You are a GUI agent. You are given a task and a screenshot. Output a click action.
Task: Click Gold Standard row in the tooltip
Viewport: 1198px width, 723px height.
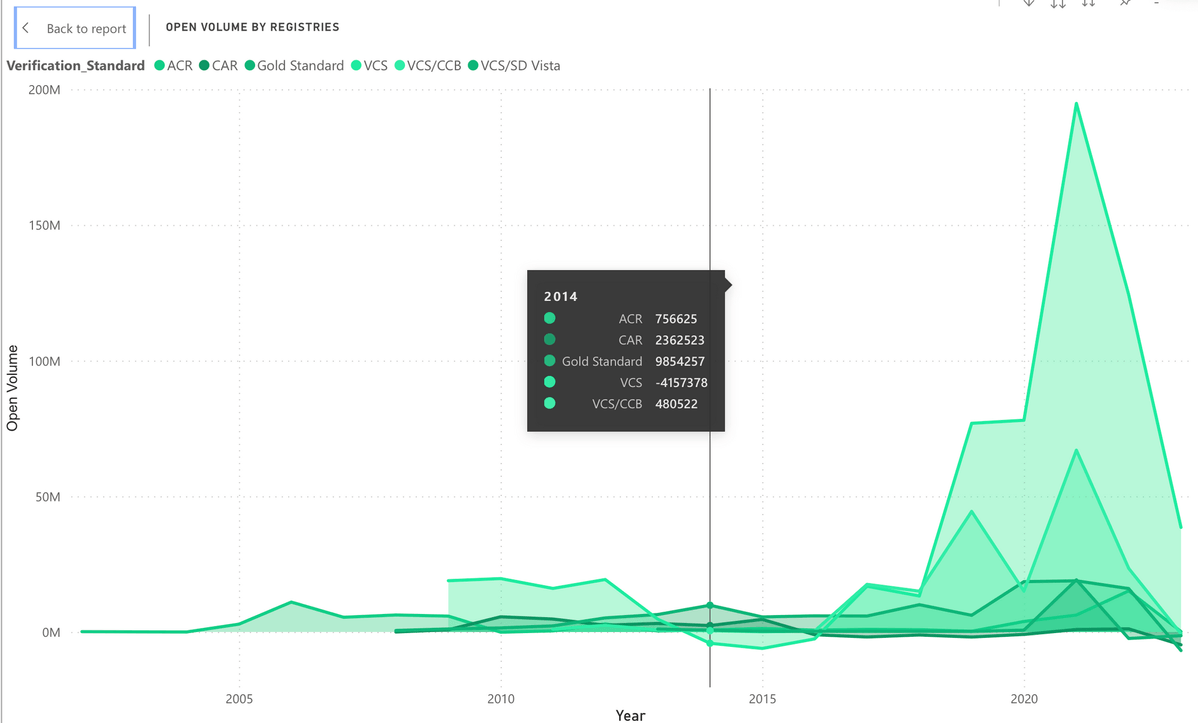pos(625,361)
